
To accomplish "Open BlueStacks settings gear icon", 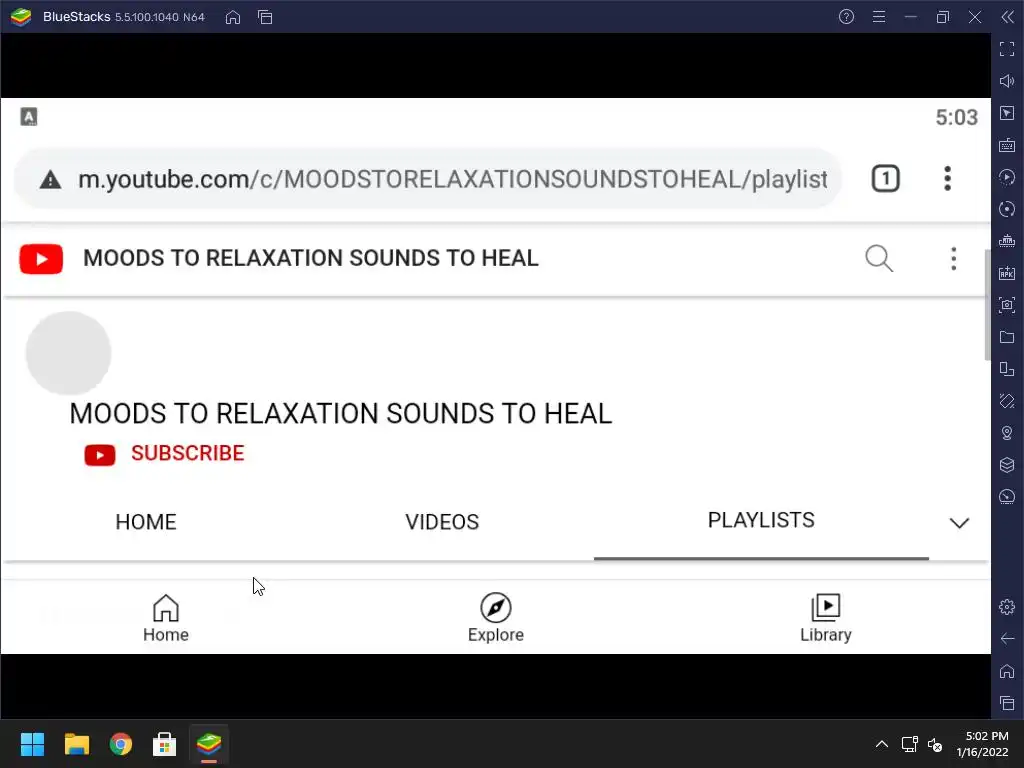I will tap(1007, 607).
